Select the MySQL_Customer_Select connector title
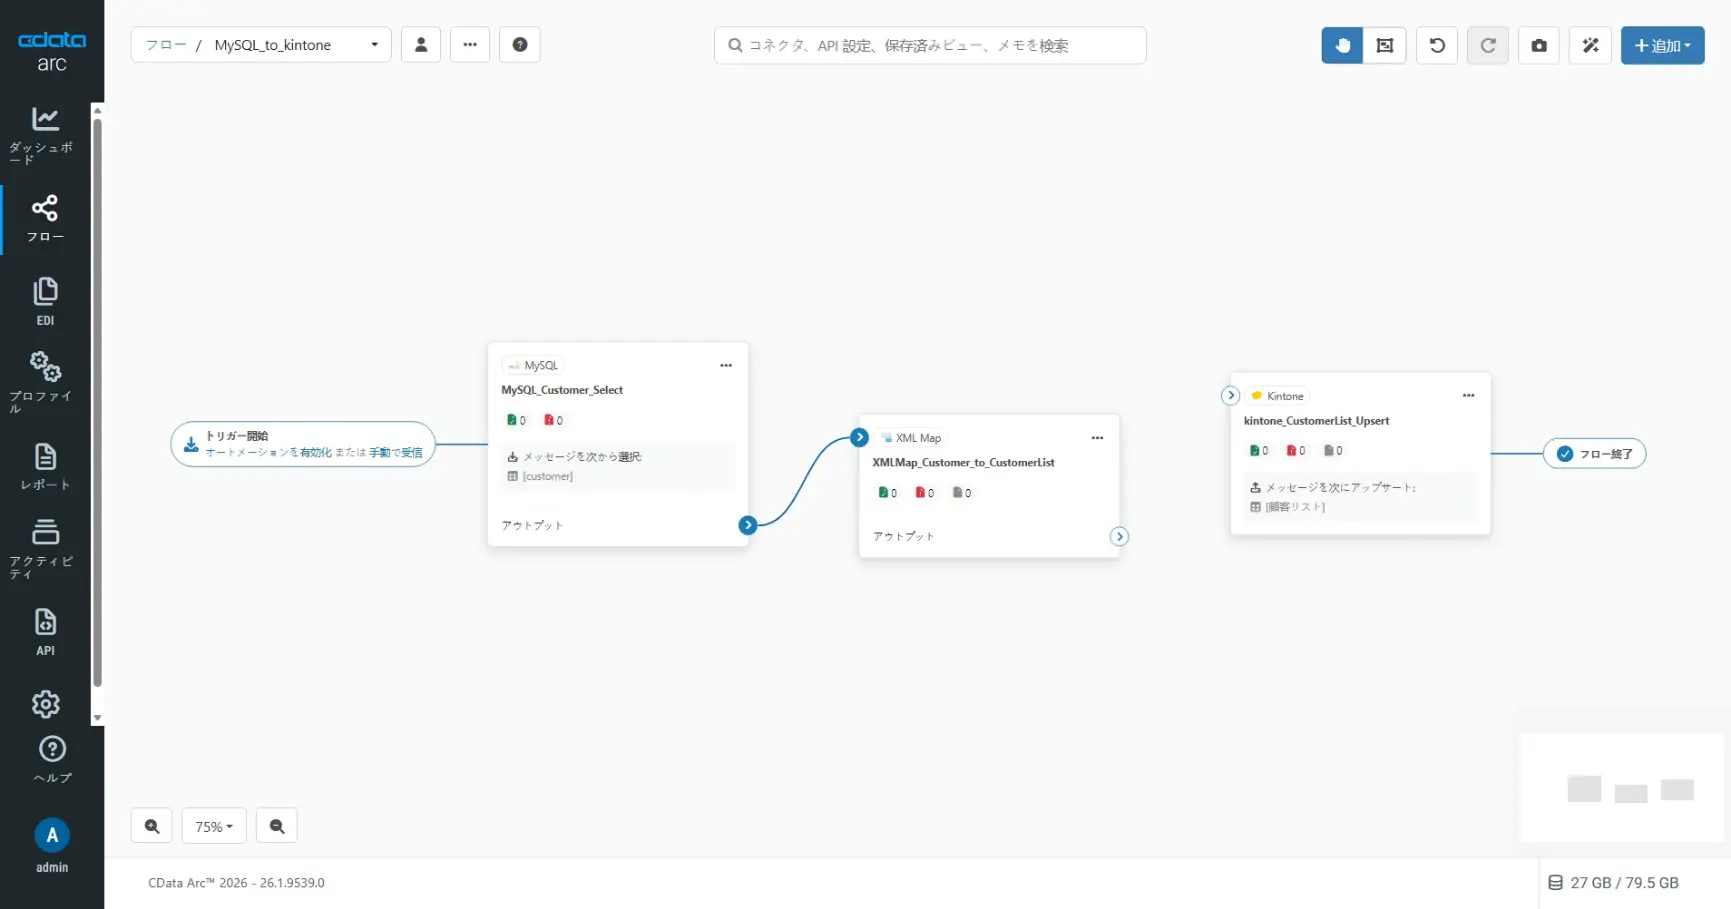 (x=562, y=390)
